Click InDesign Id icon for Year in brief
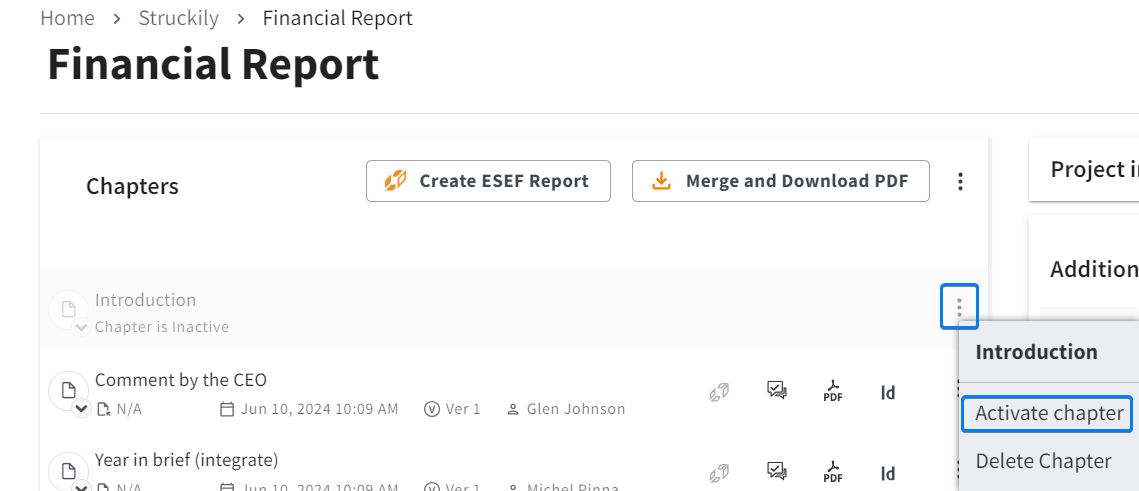The height and width of the screenshot is (491, 1139). [888, 474]
